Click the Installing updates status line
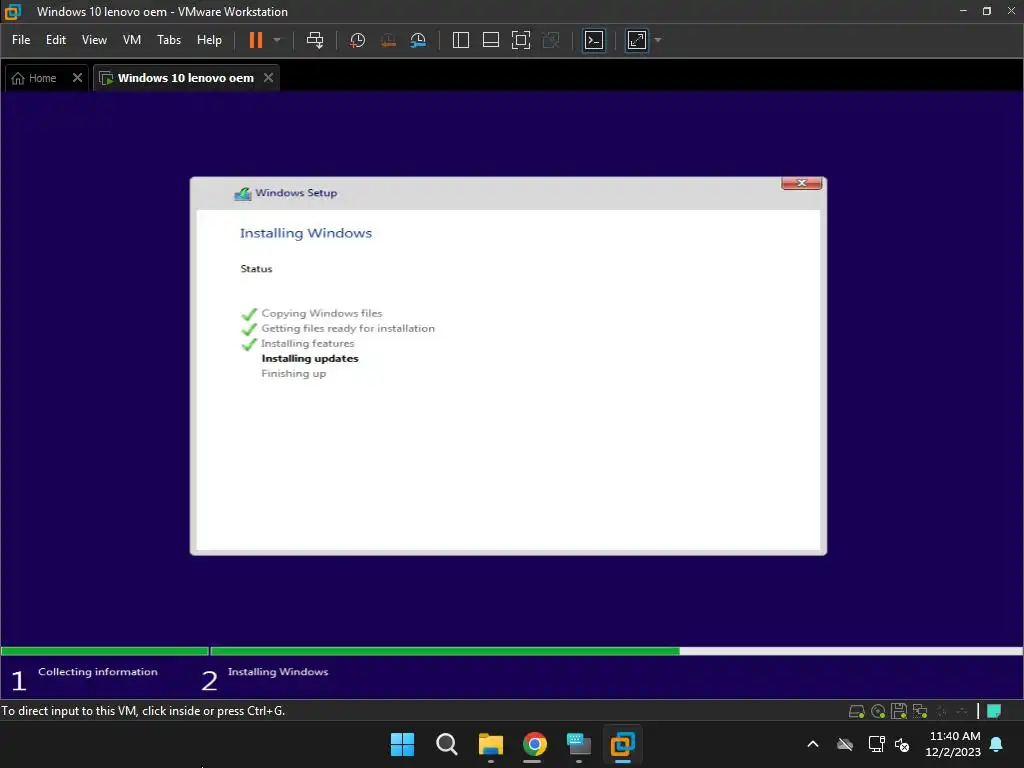 tap(310, 359)
